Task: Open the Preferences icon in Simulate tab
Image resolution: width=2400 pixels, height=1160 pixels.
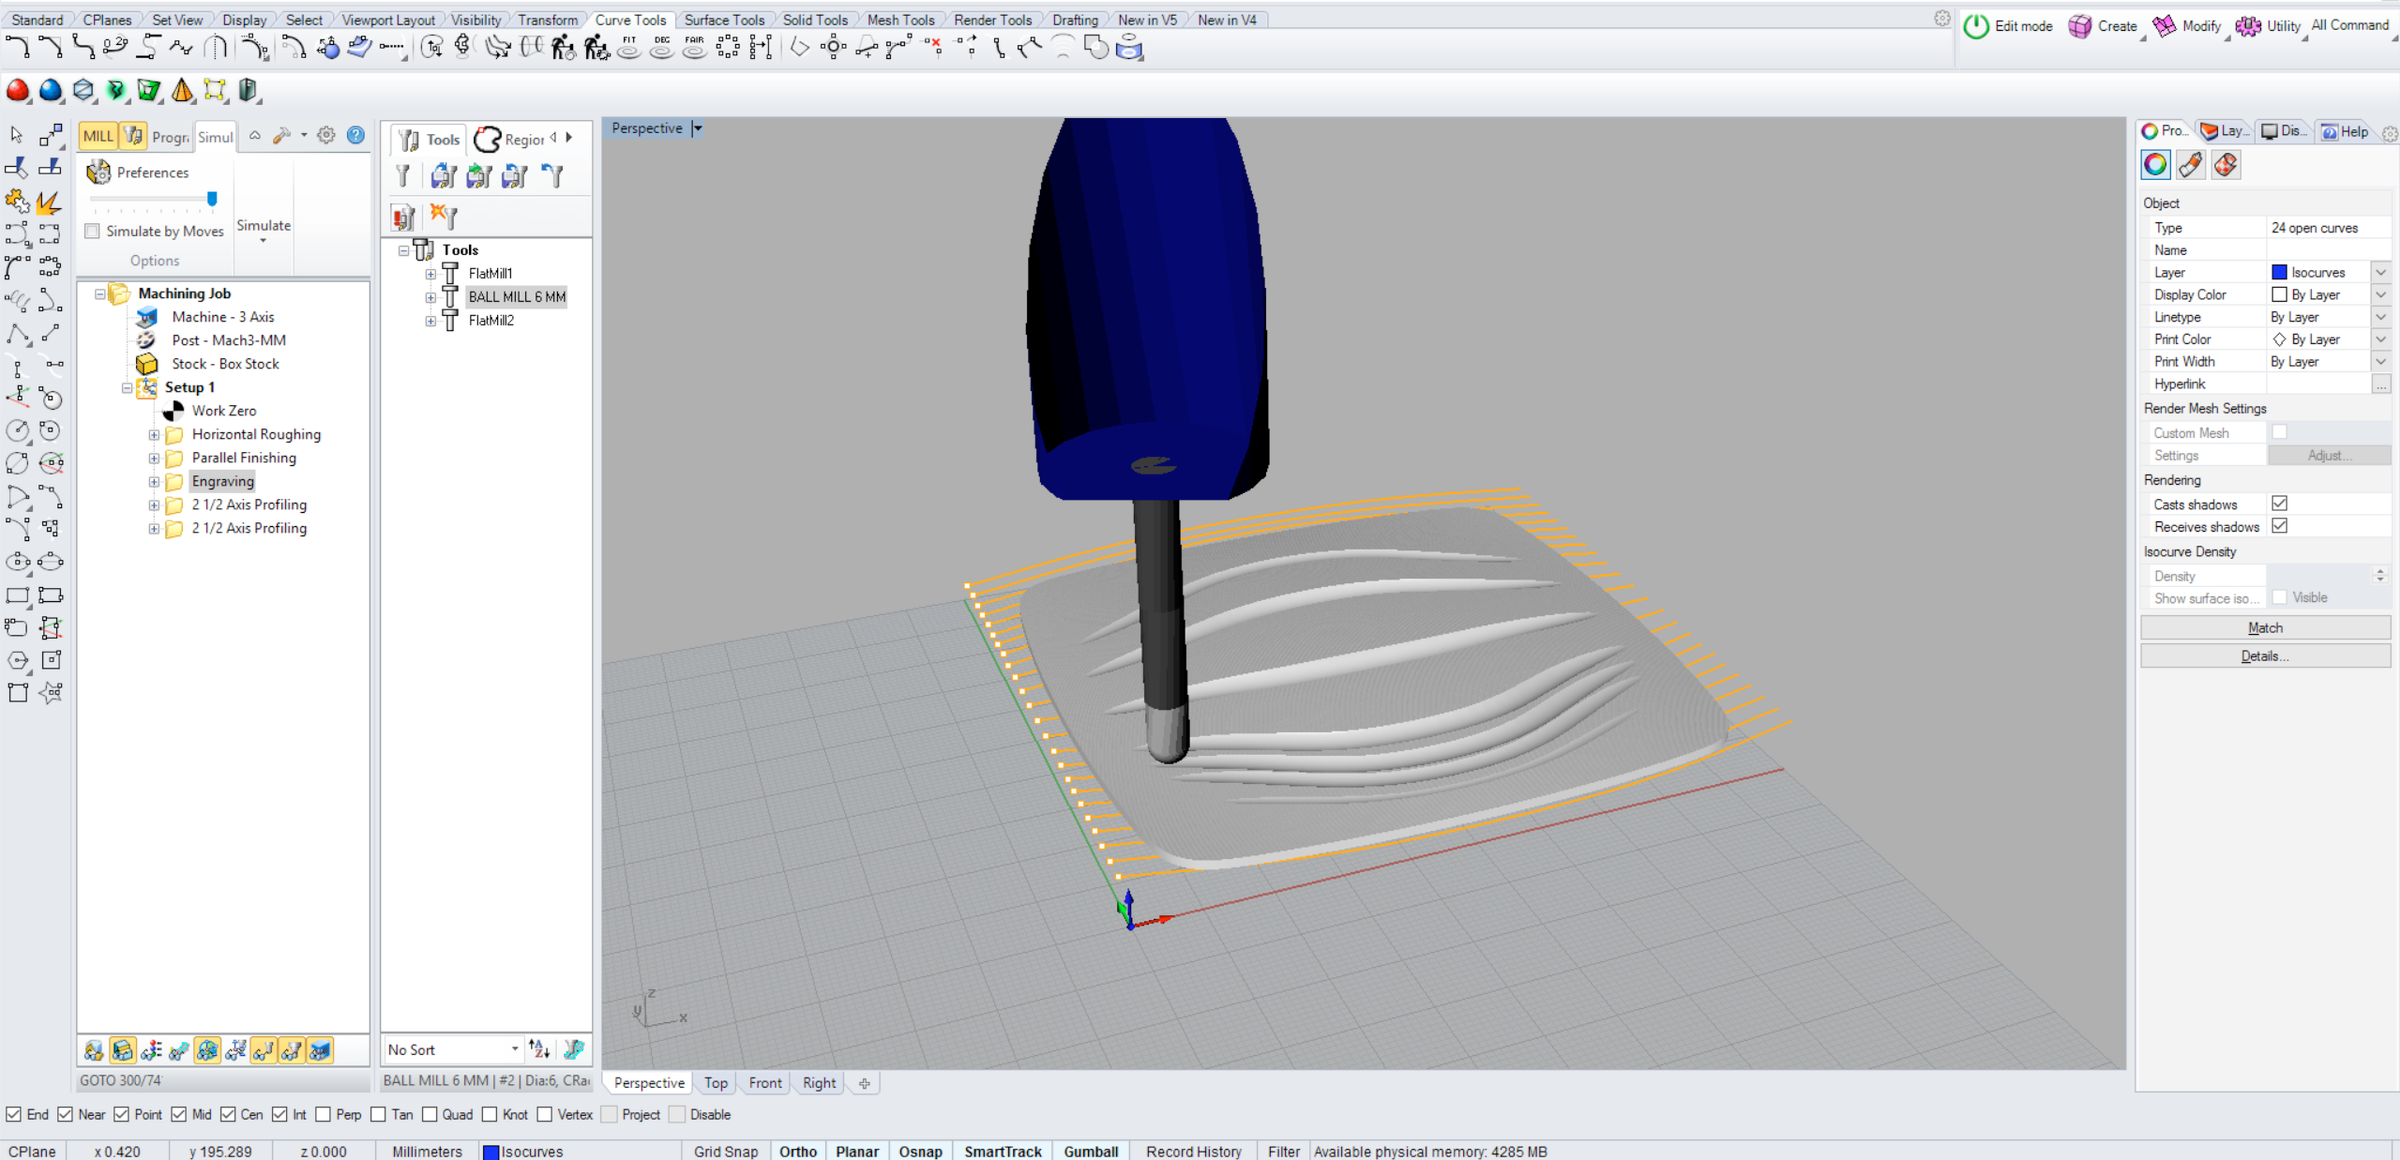Action: point(98,172)
